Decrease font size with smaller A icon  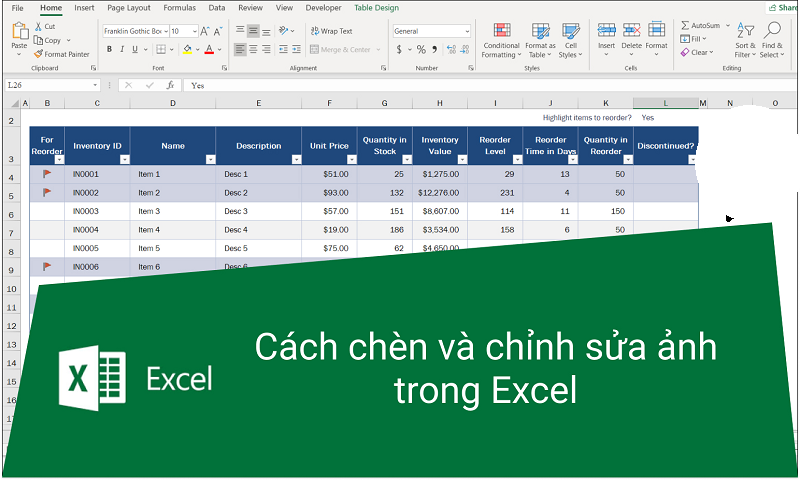218,32
